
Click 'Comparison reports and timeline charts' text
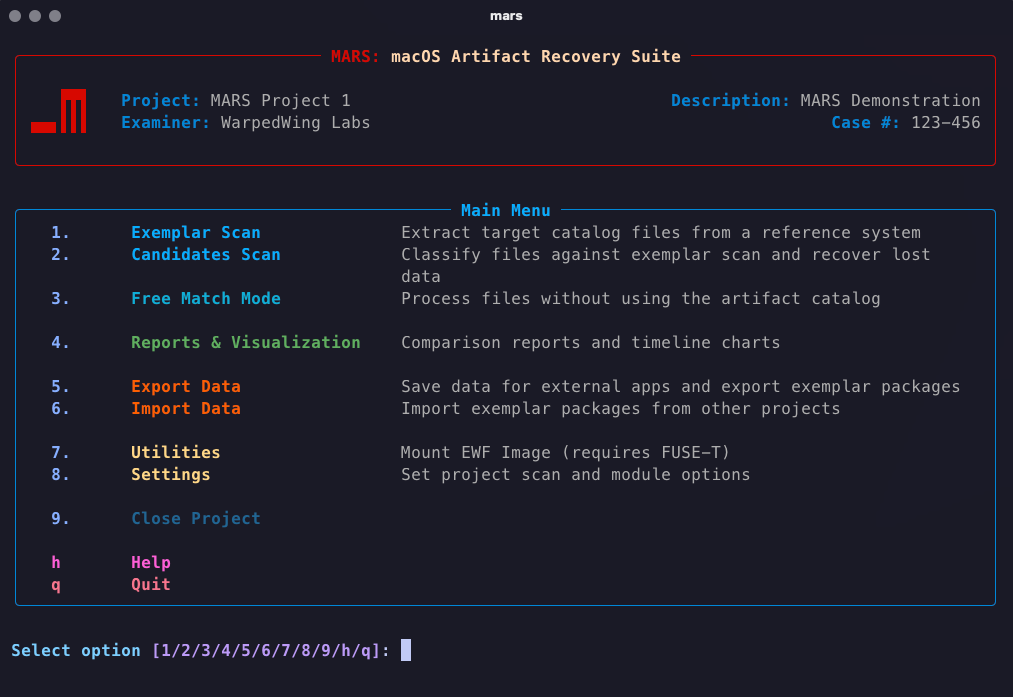590,342
